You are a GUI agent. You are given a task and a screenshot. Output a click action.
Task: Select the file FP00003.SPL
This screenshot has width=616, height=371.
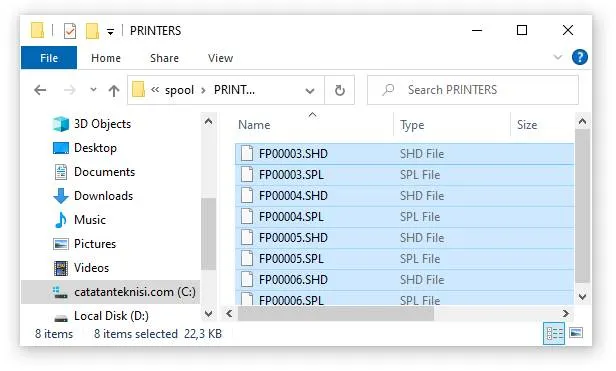[405, 174]
